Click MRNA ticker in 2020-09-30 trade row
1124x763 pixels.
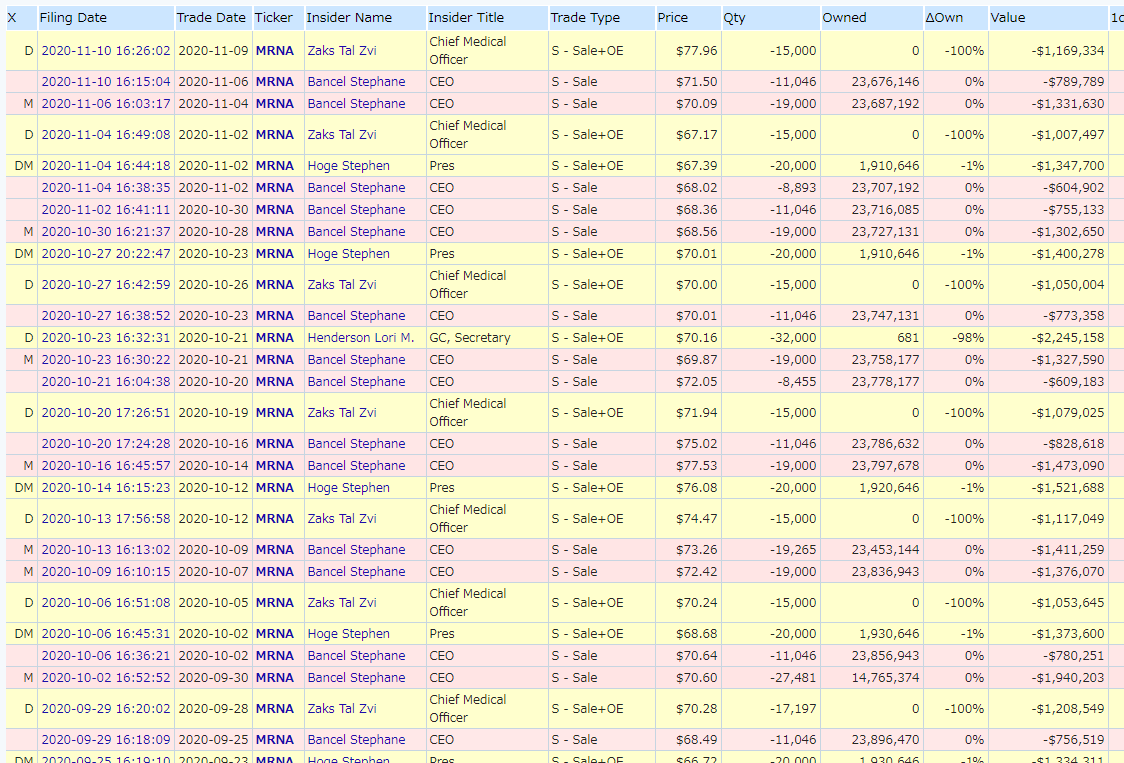pos(275,678)
